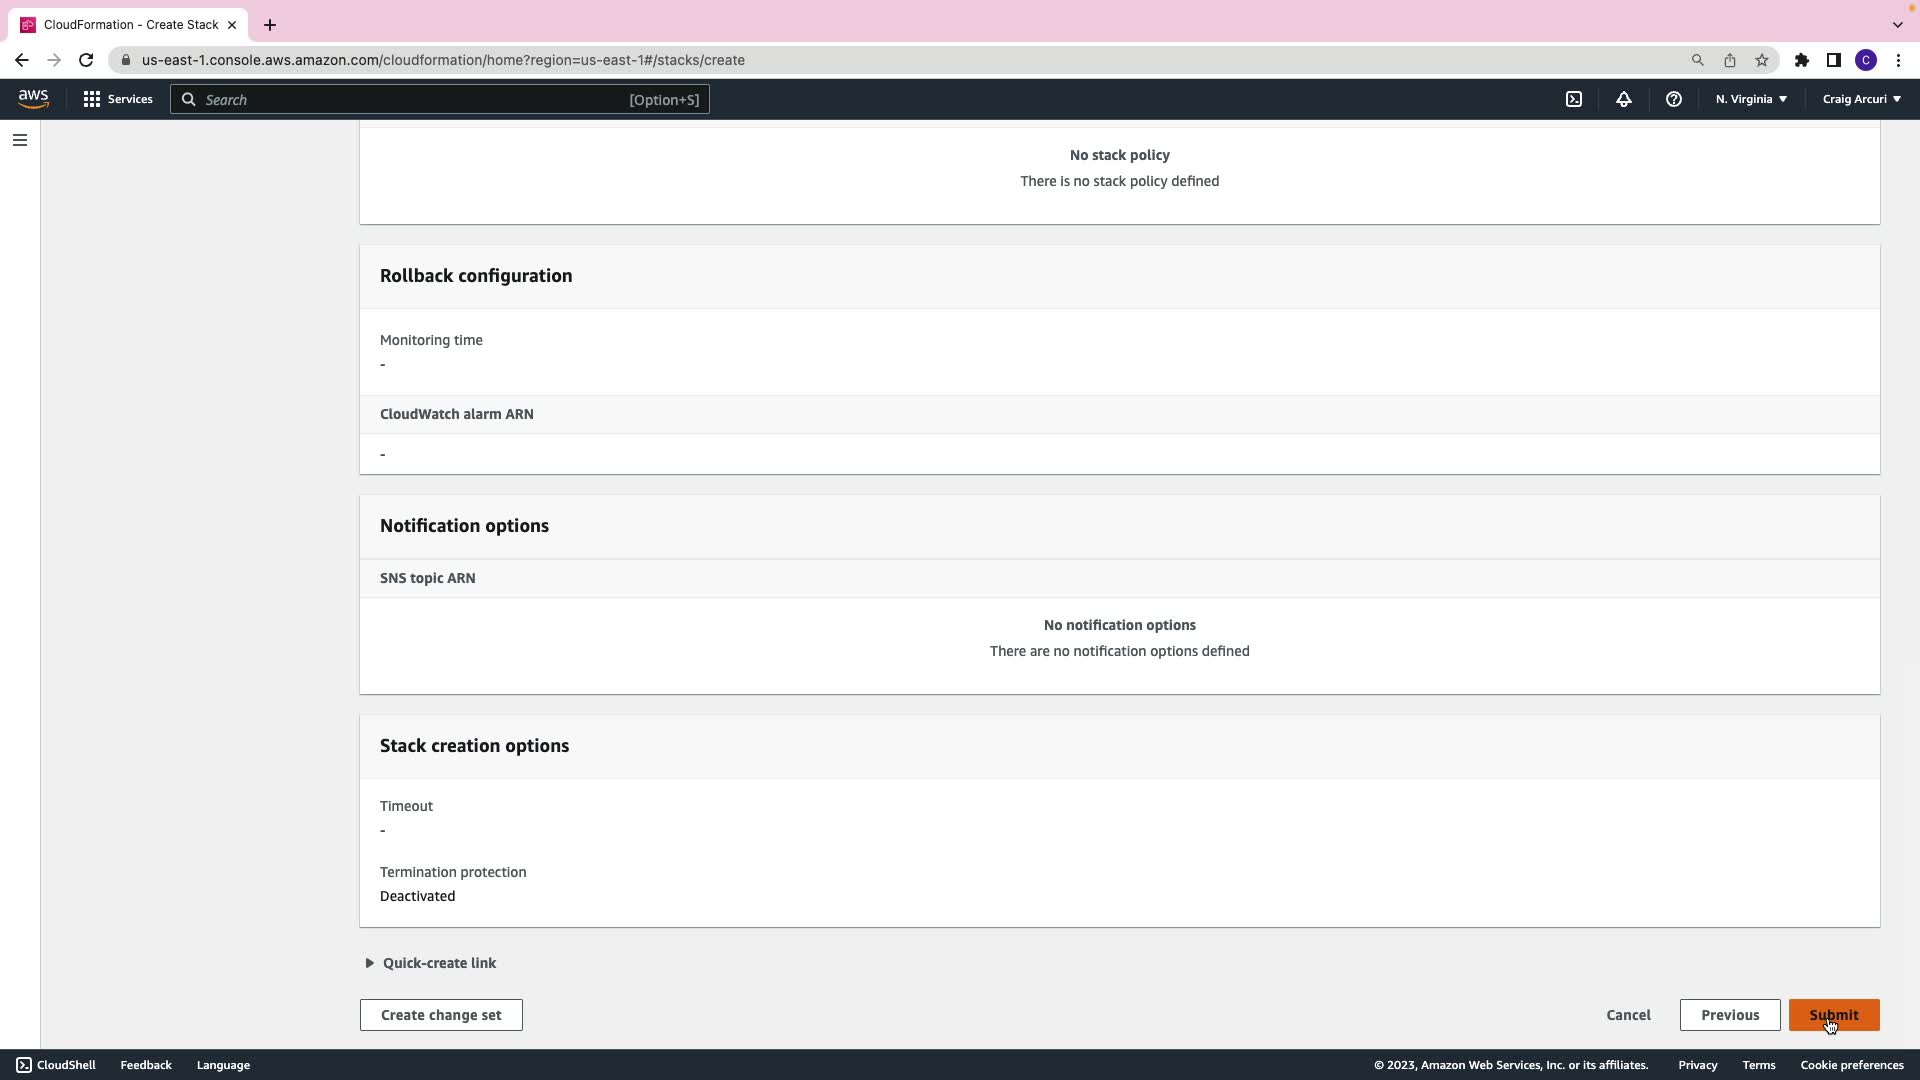This screenshot has height=1080, width=1920.
Task: Open the Chrome side panel icon
Action: [1833, 60]
